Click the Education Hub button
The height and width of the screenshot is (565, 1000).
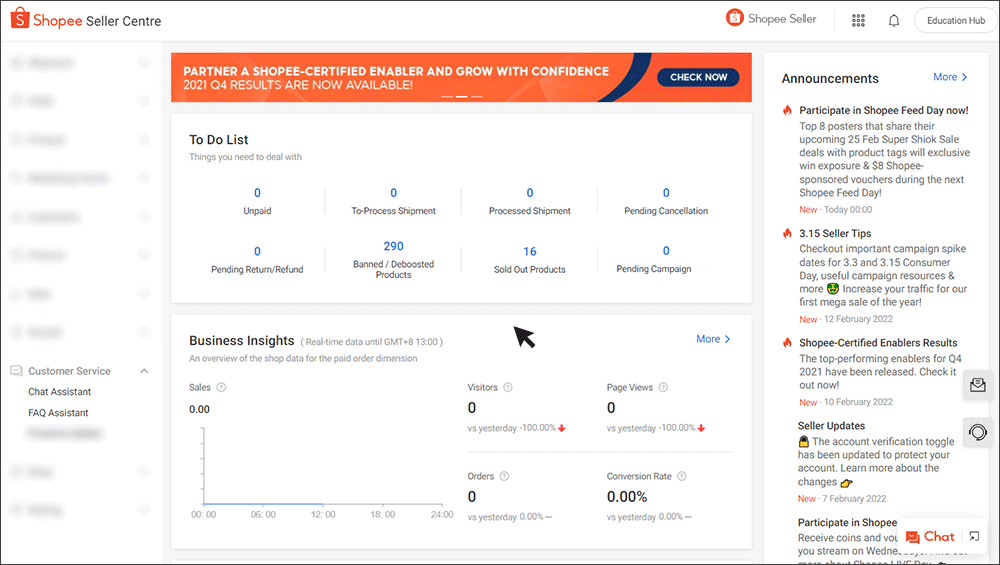point(955,20)
